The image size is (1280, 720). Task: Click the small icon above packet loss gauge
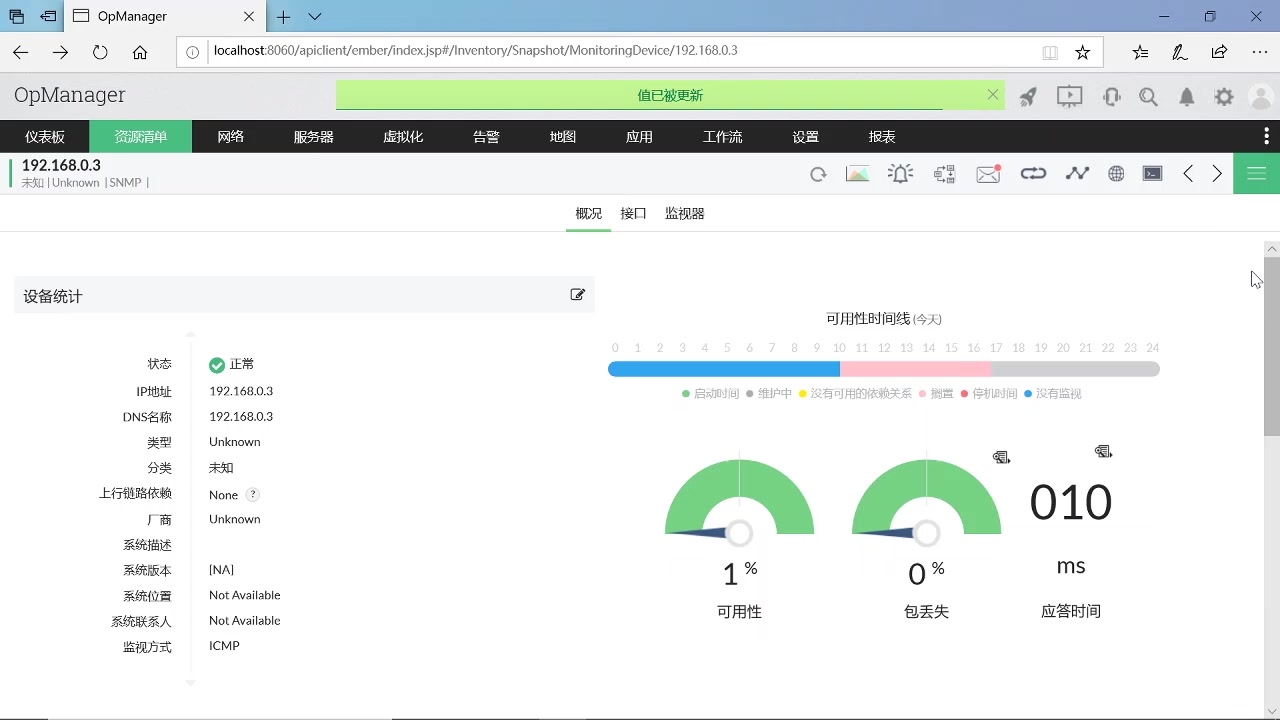(1001, 457)
